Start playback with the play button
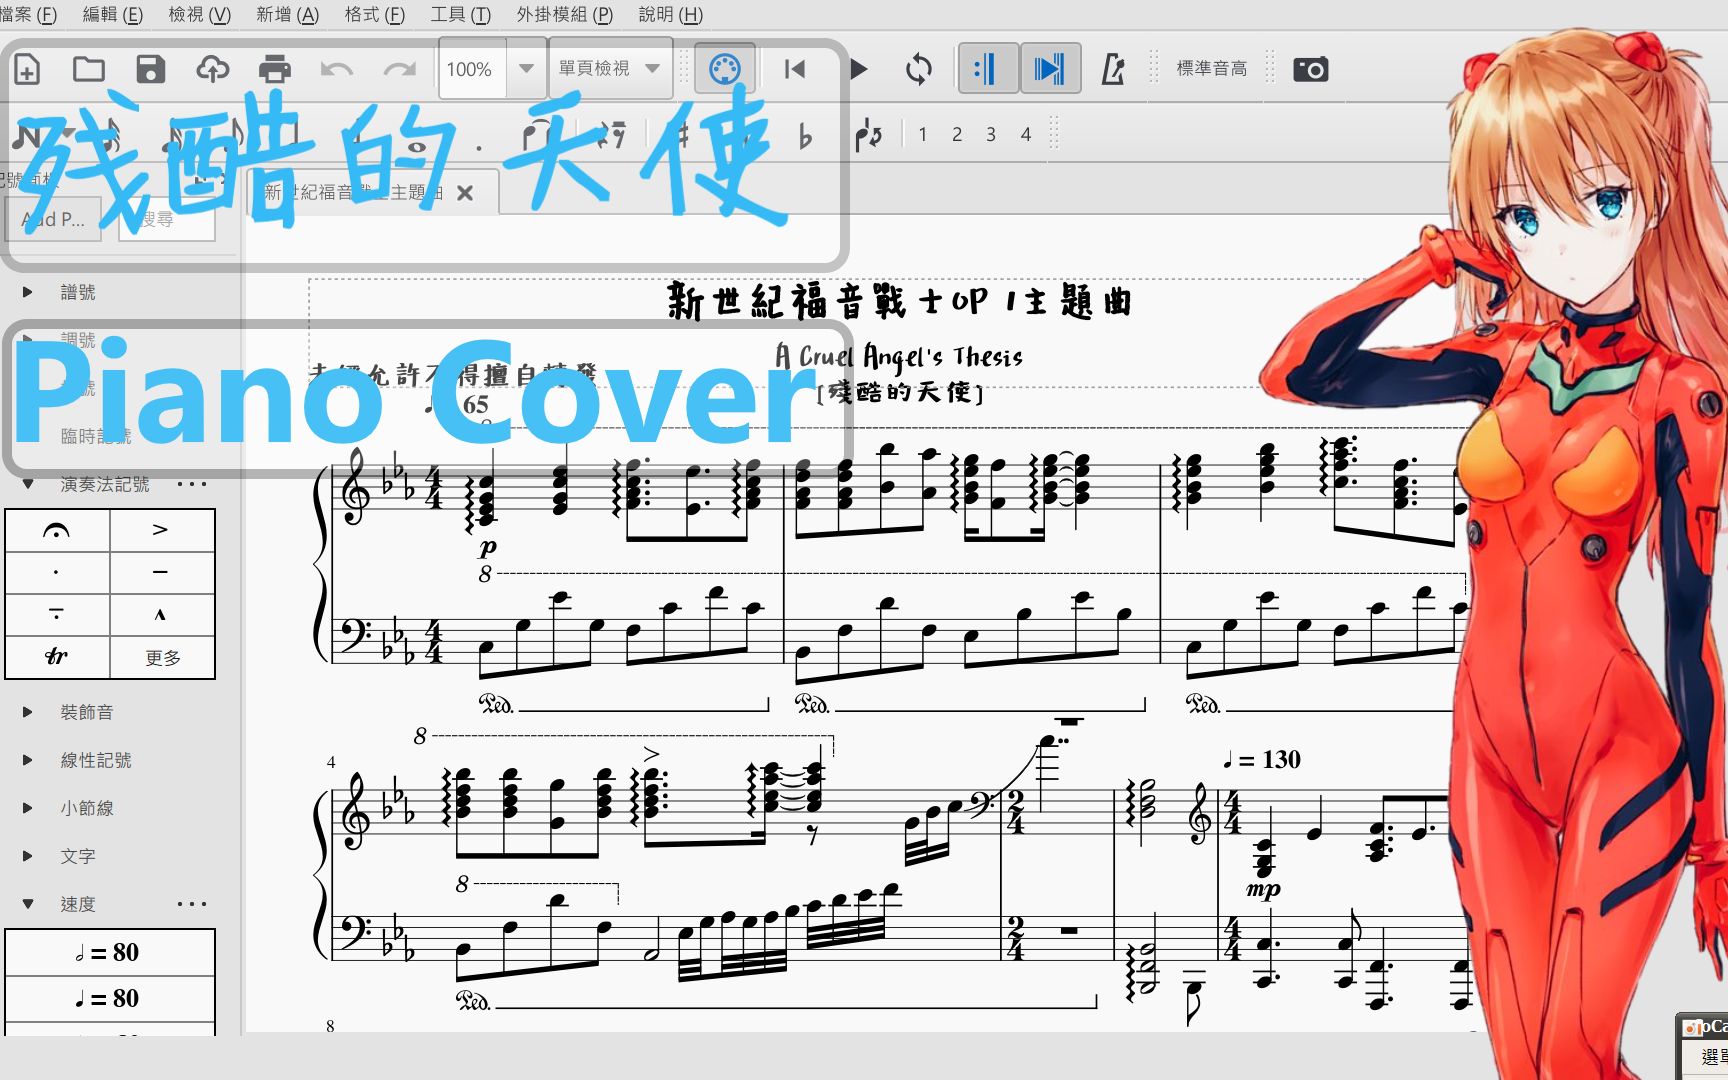Viewport: 1728px width, 1080px height. pyautogui.click(x=858, y=69)
